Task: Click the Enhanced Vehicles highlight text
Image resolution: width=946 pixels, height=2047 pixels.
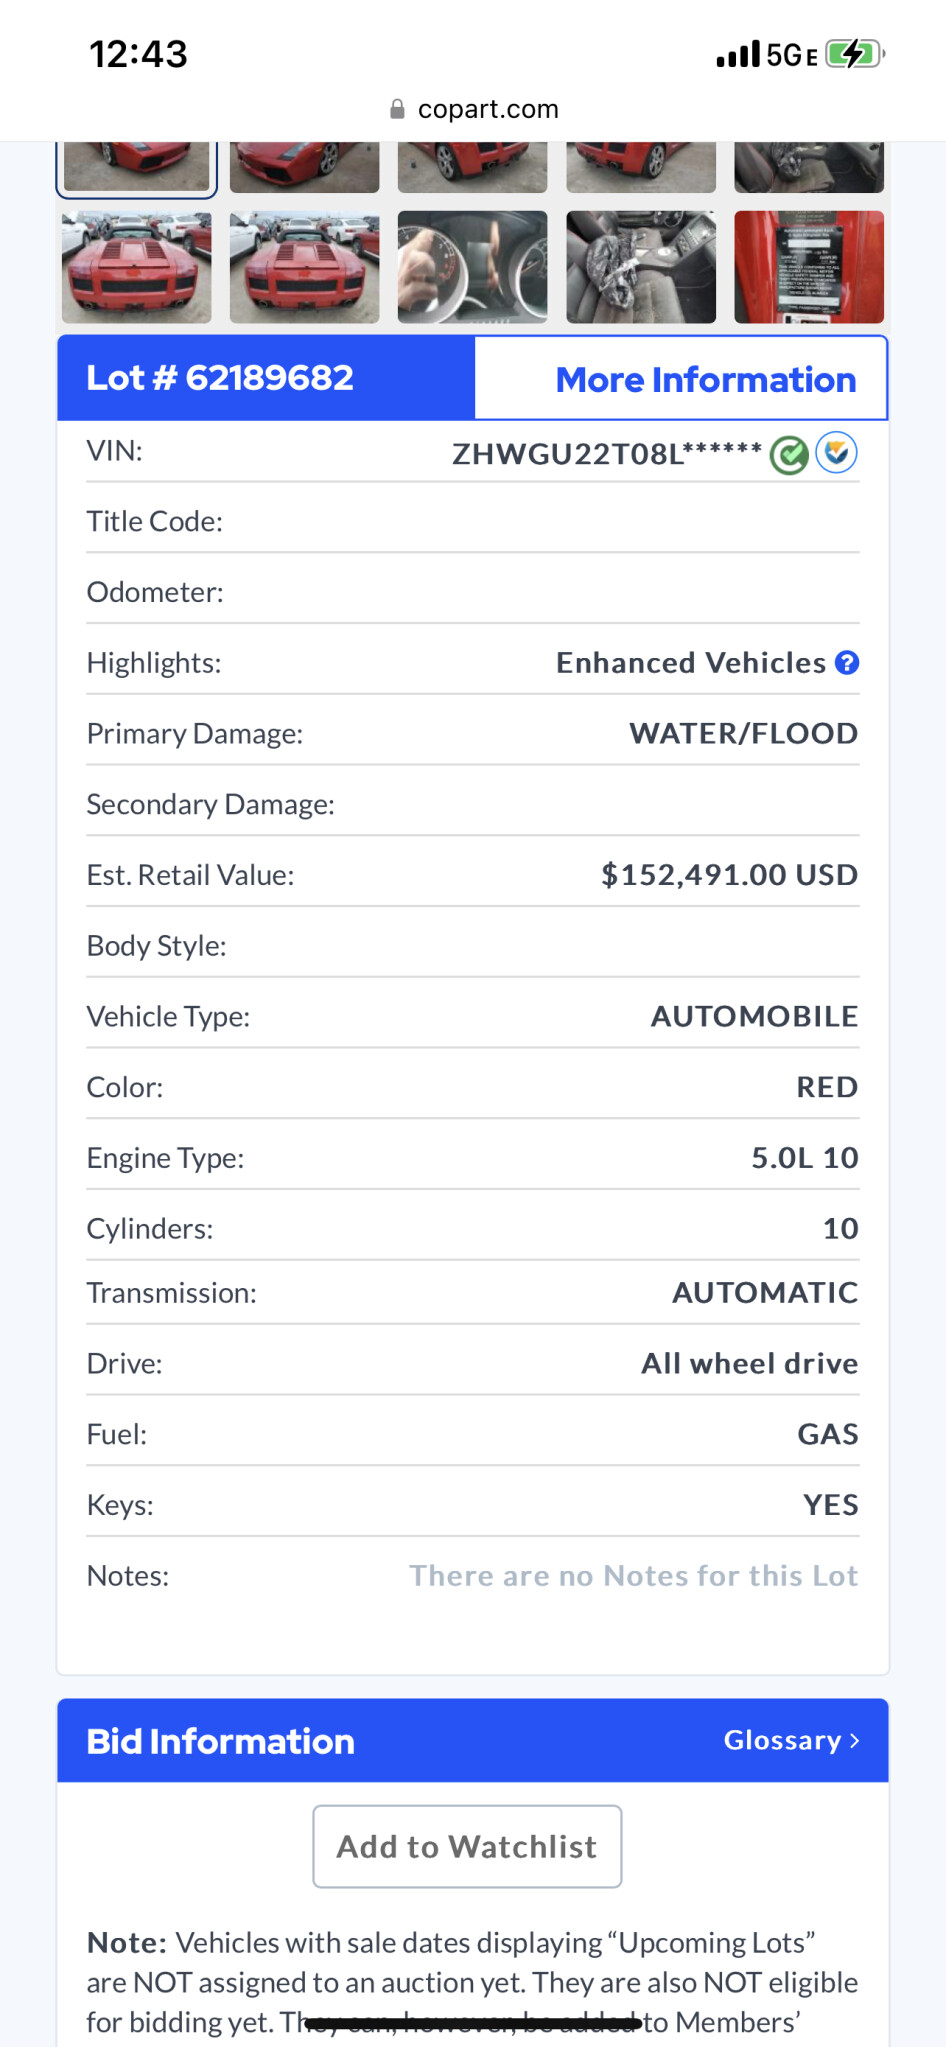Action: point(690,663)
